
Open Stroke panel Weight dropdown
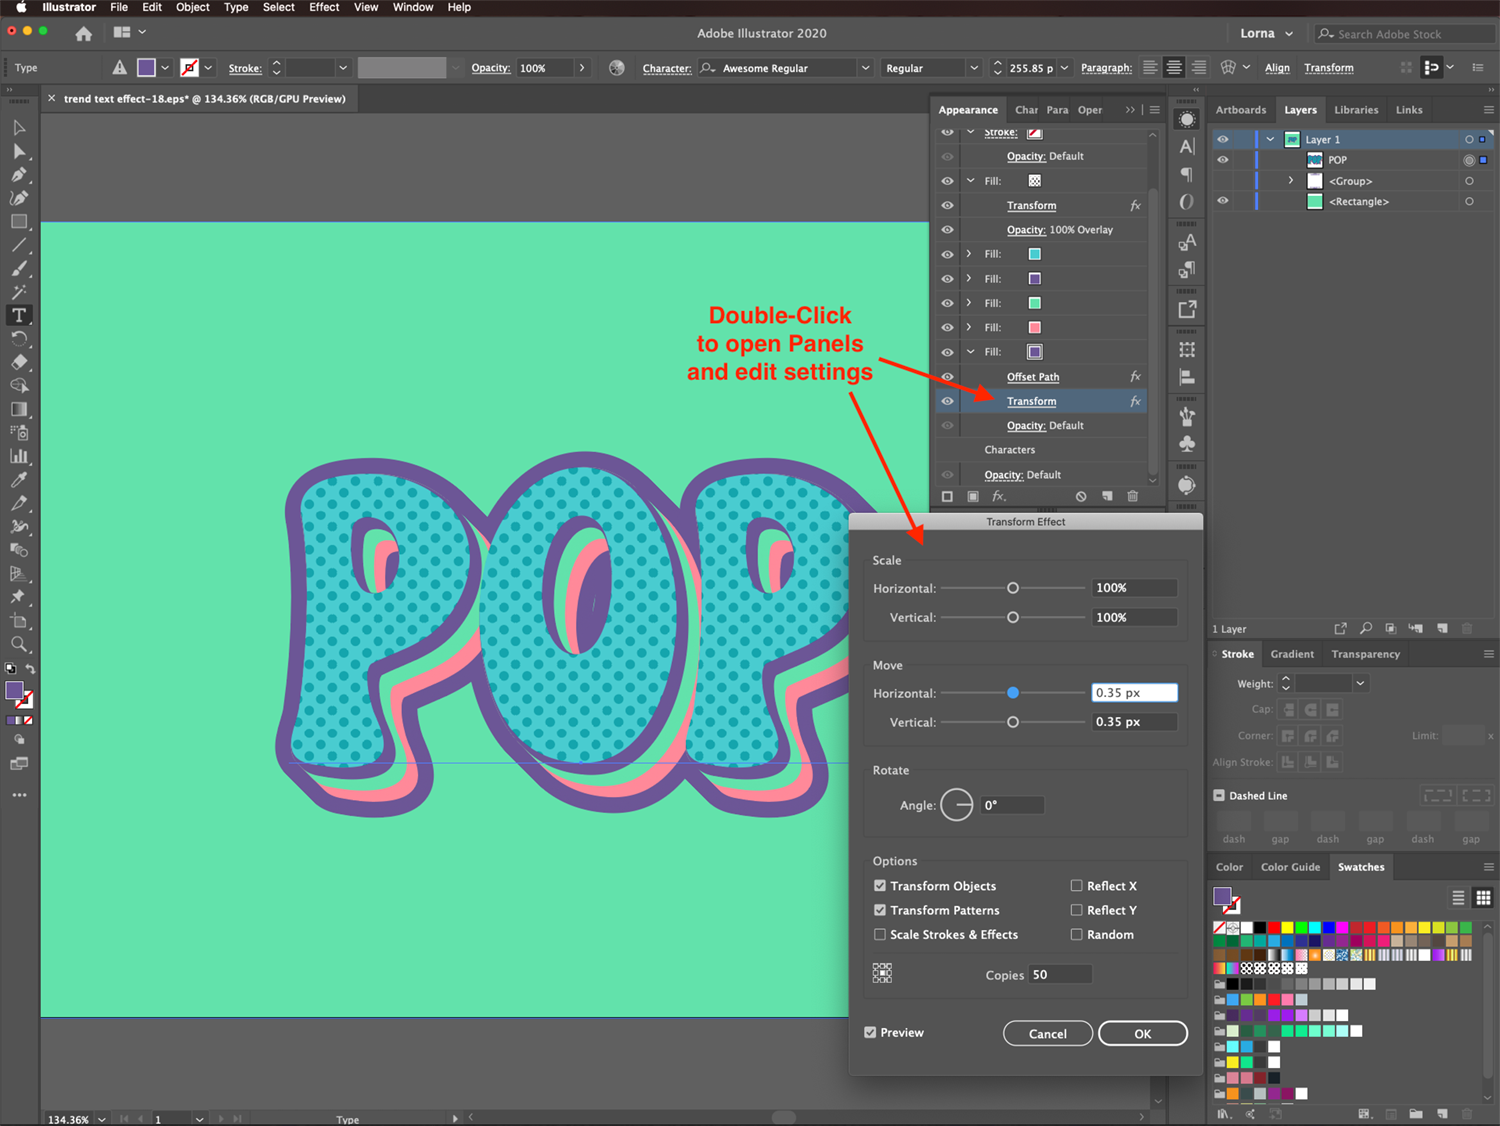click(1360, 684)
